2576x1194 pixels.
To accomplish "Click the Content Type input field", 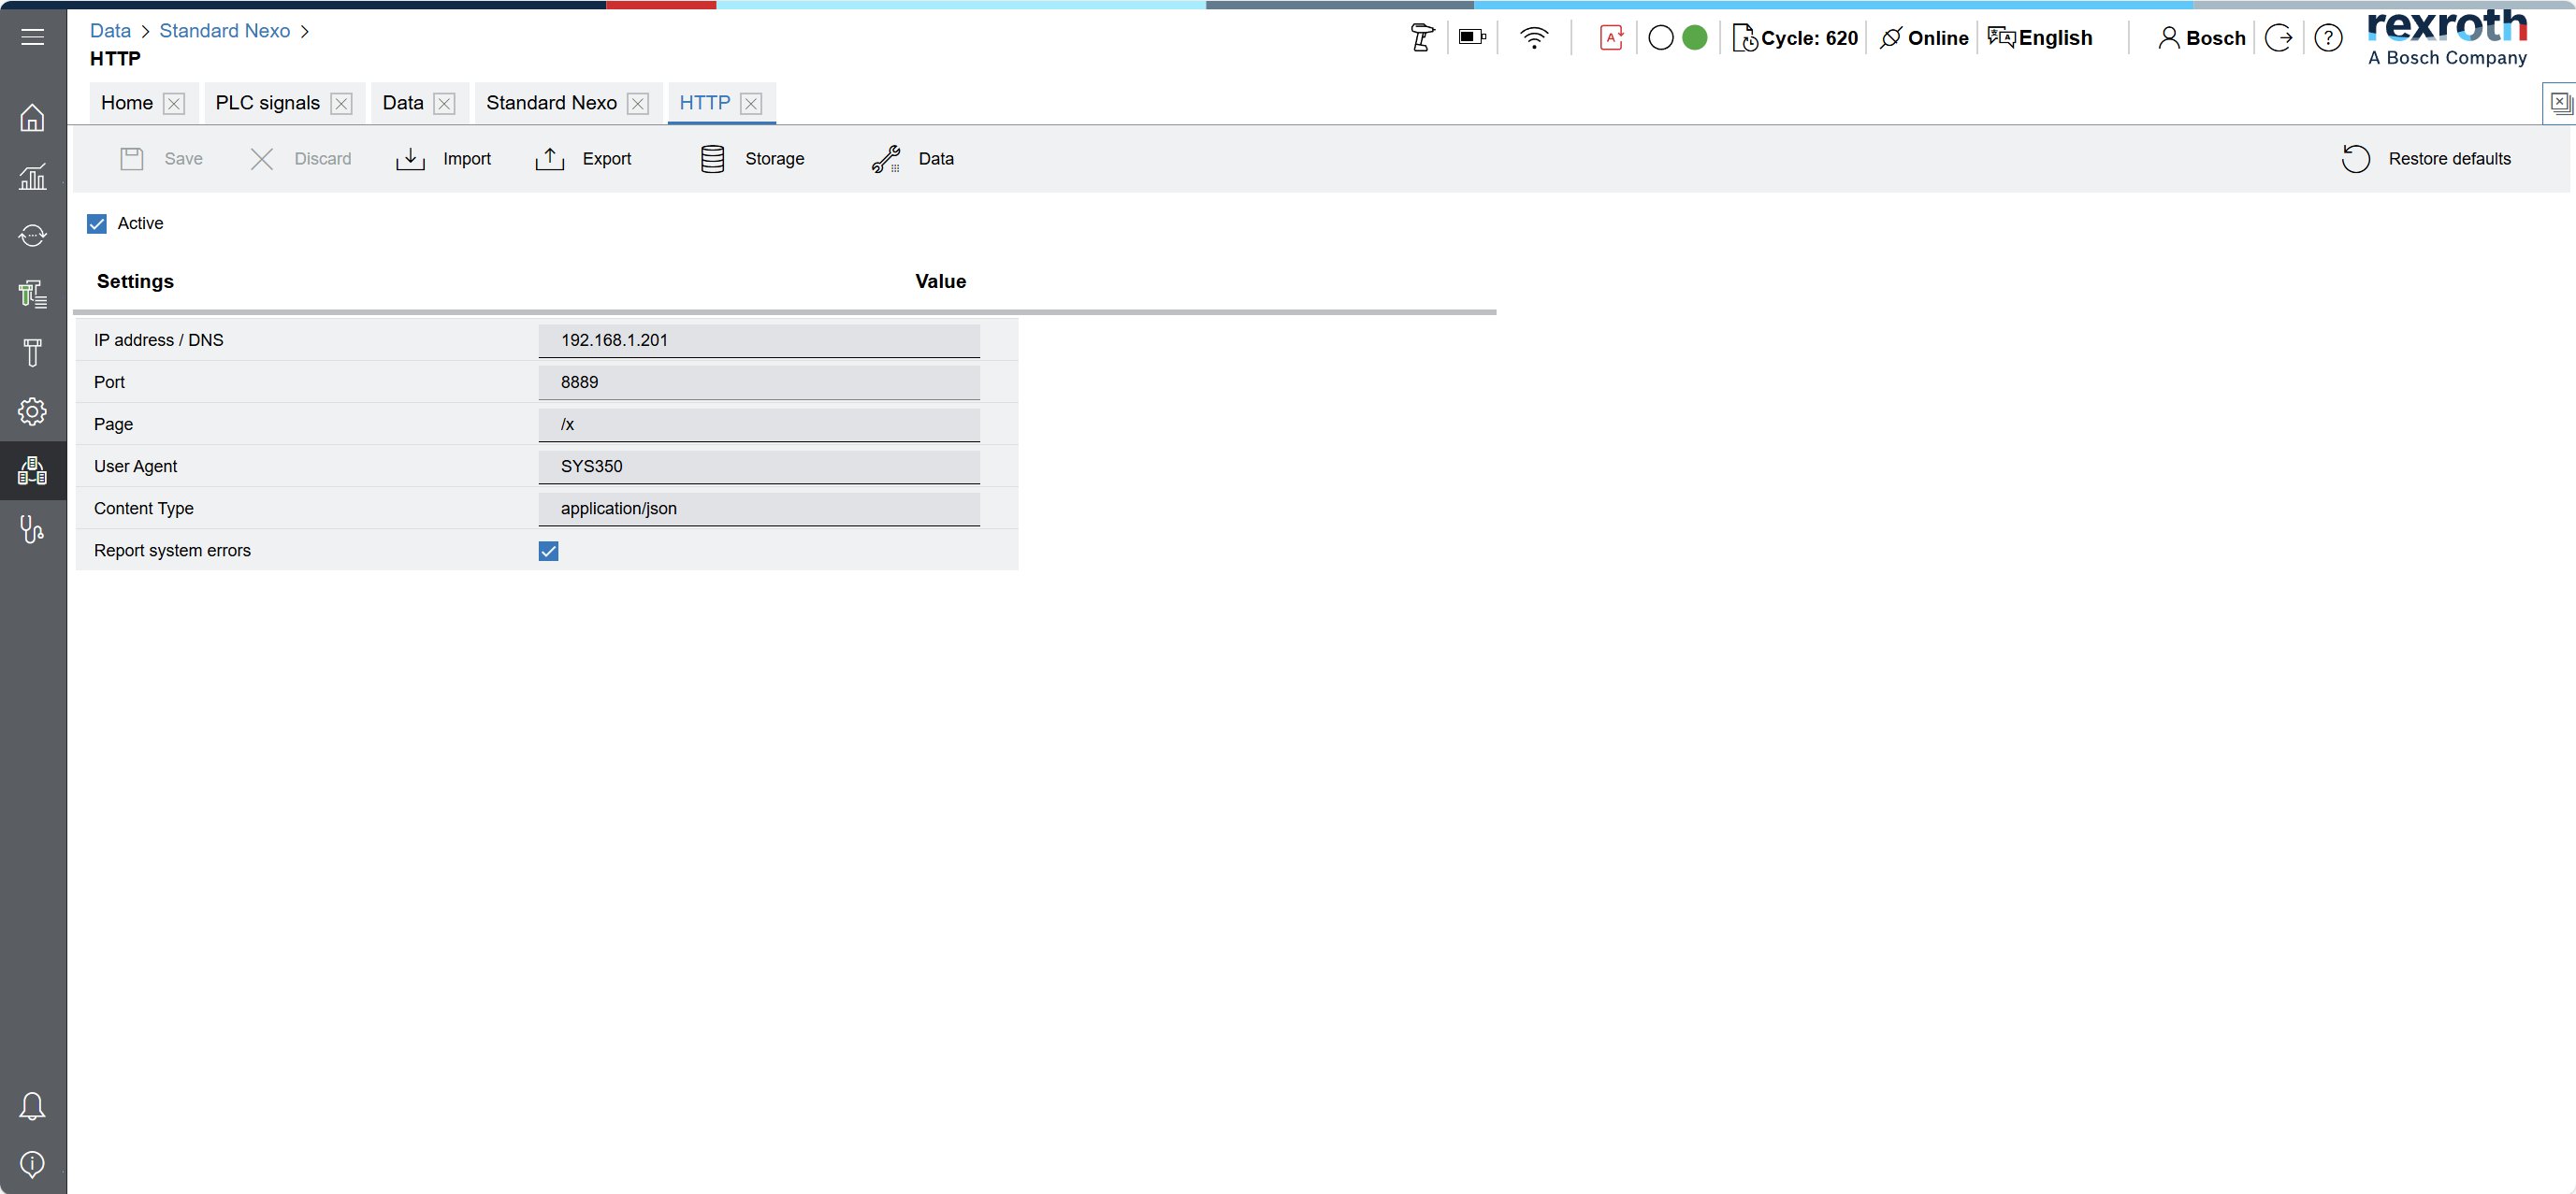I will click(759, 508).
